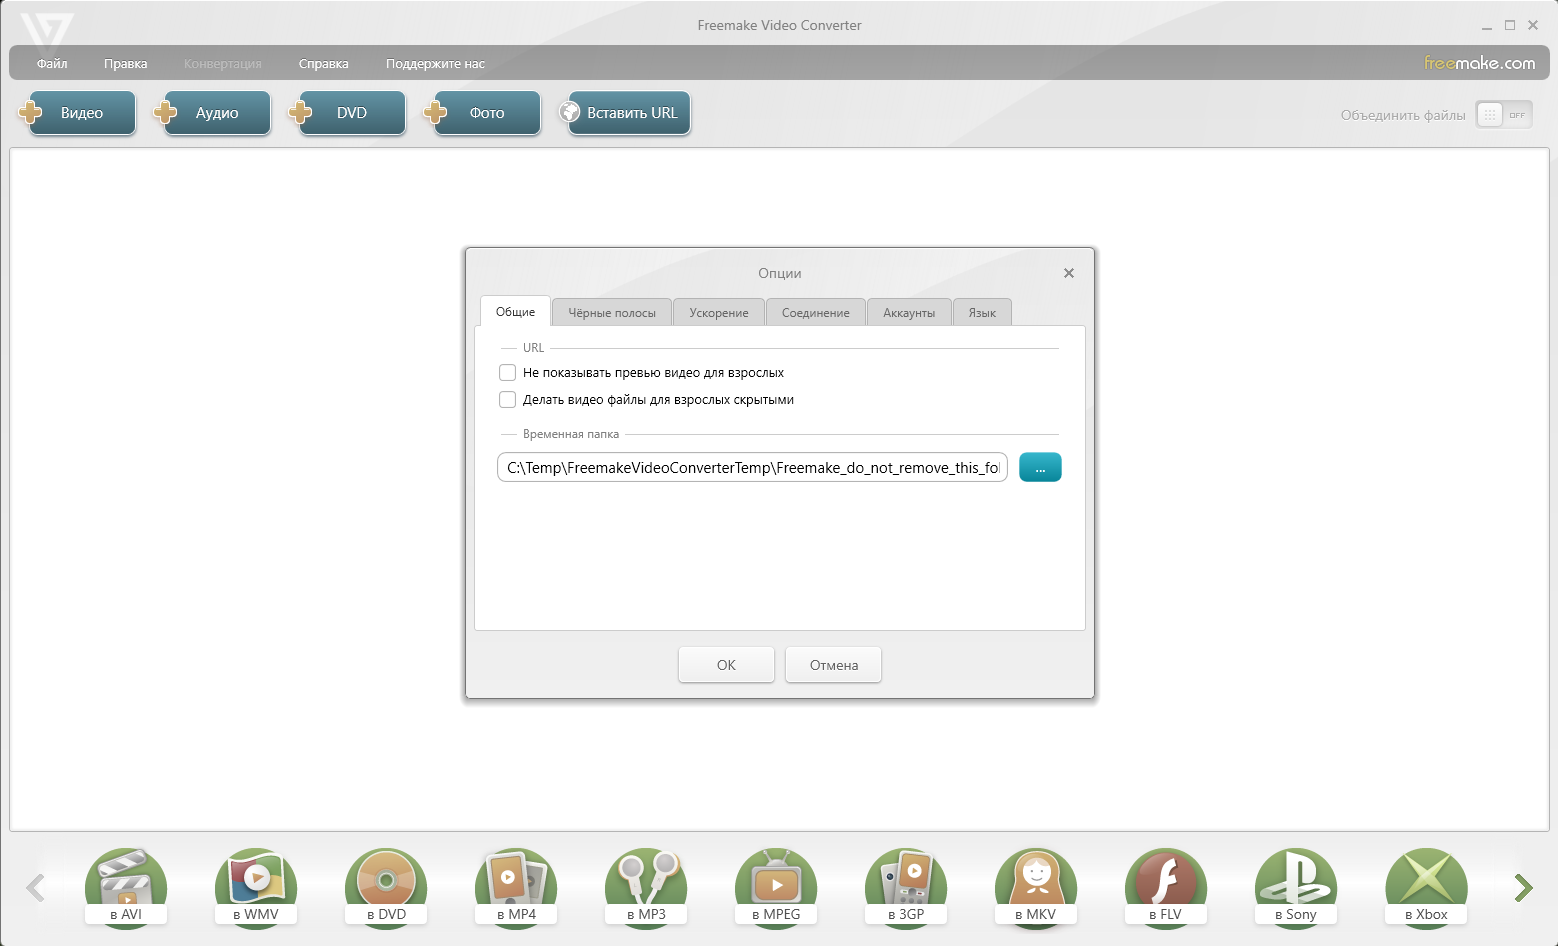The image size is (1558, 946).
Task: Toggle the Объединить файлы switch
Action: pyautogui.click(x=1503, y=115)
